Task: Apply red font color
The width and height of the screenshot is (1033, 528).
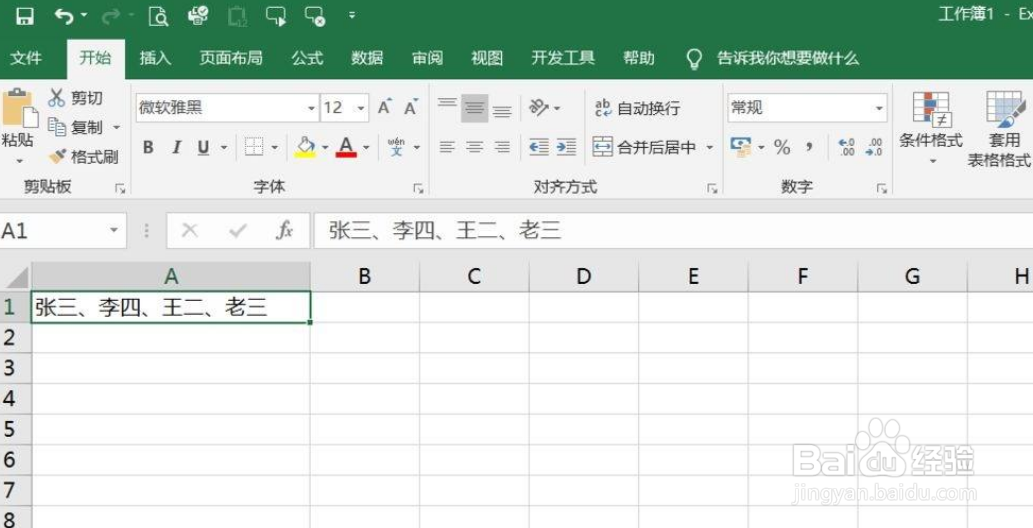Action: point(346,147)
